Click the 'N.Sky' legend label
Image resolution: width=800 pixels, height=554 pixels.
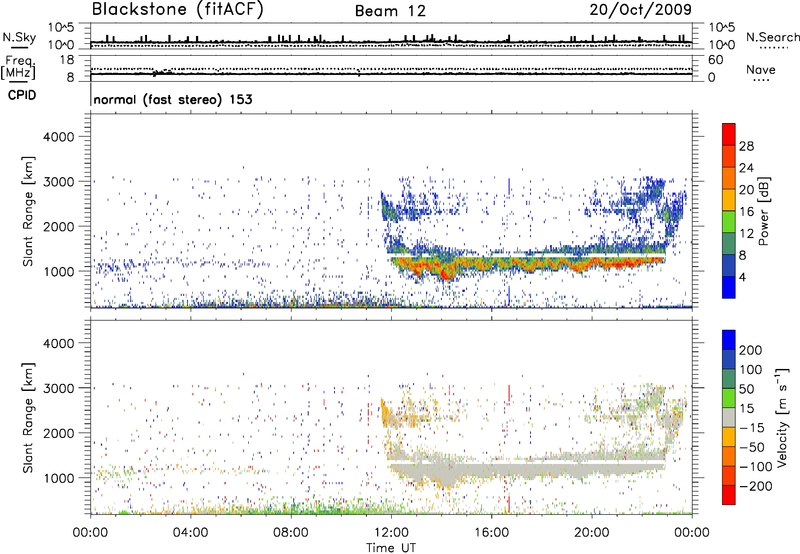click(x=19, y=37)
